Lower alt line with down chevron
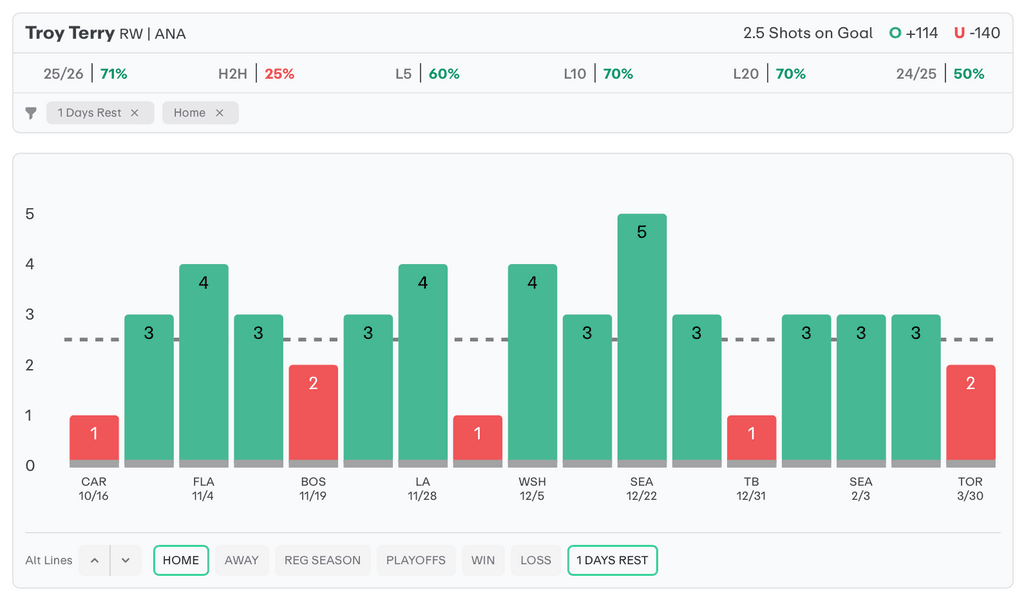The height and width of the screenshot is (603, 1024). coord(125,560)
